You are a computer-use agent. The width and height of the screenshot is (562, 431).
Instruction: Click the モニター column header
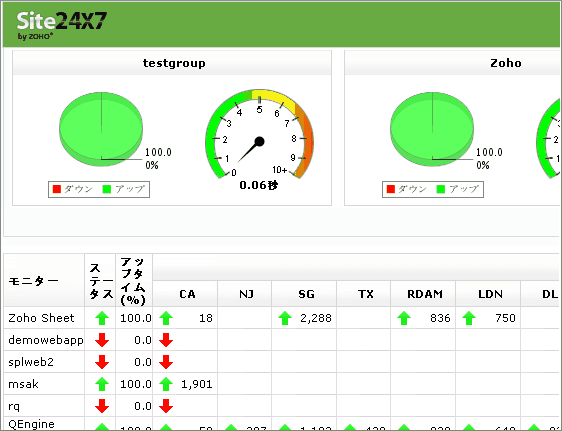33,281
